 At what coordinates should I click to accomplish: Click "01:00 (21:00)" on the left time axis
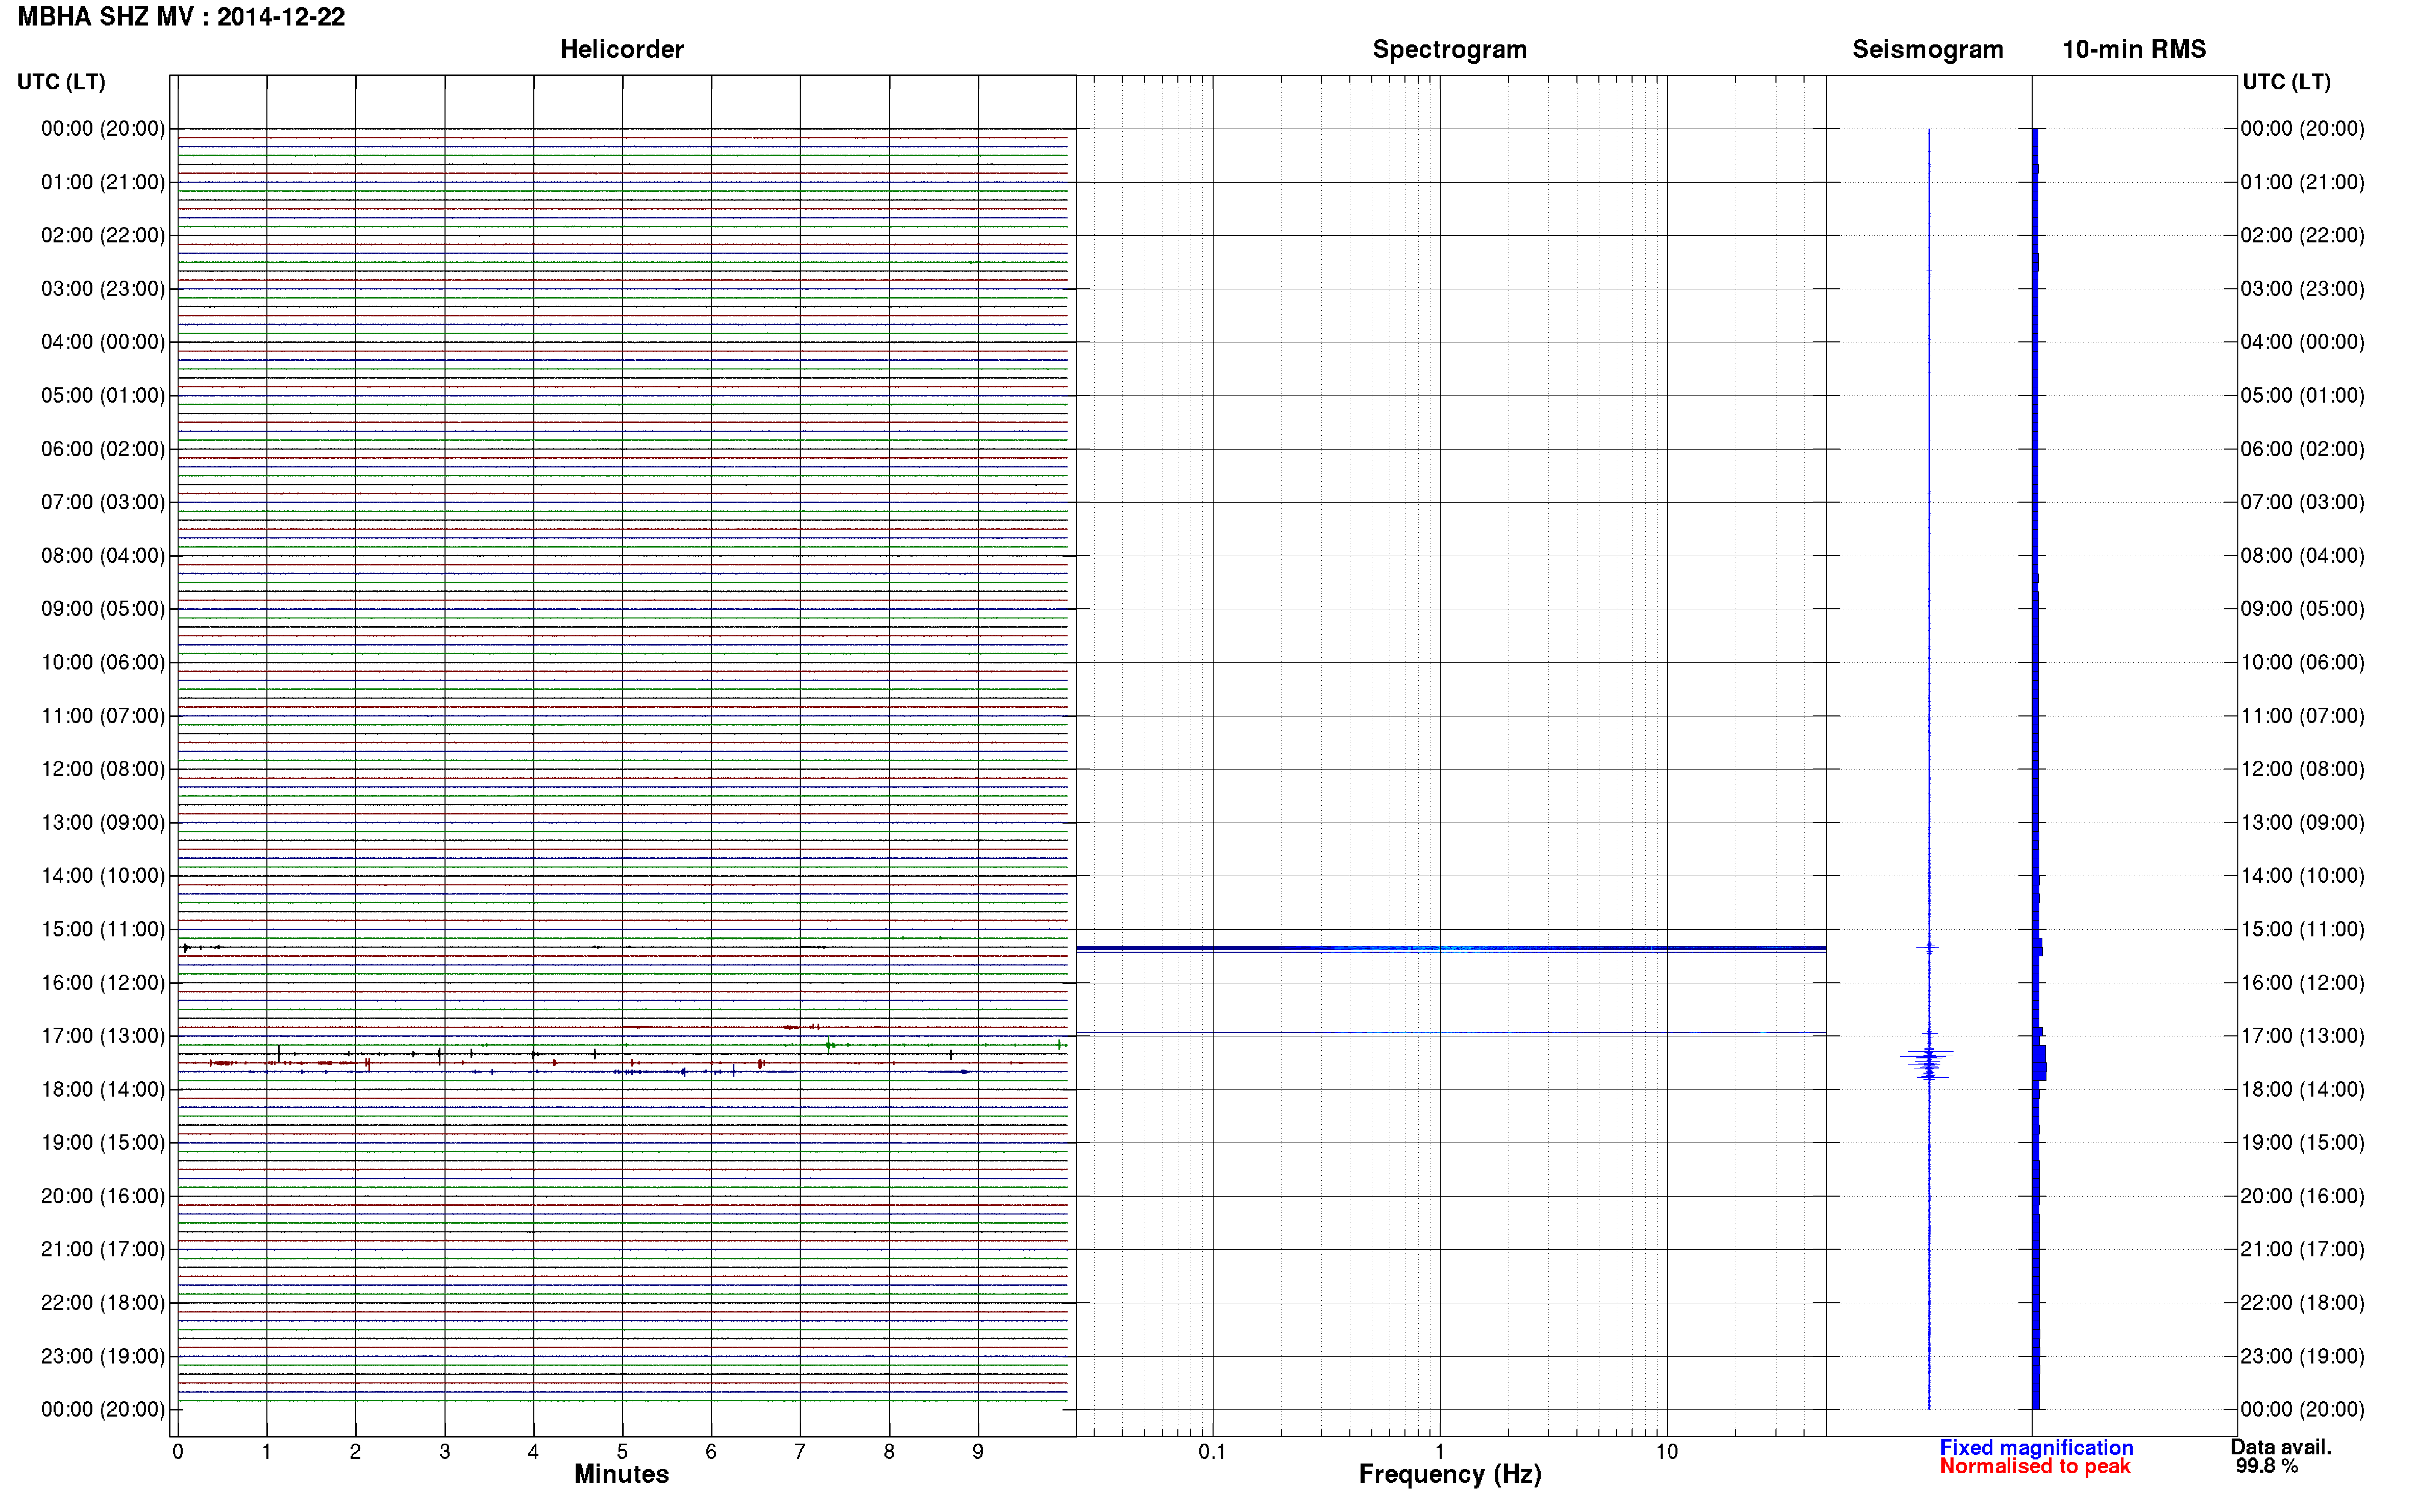(103, 182)
